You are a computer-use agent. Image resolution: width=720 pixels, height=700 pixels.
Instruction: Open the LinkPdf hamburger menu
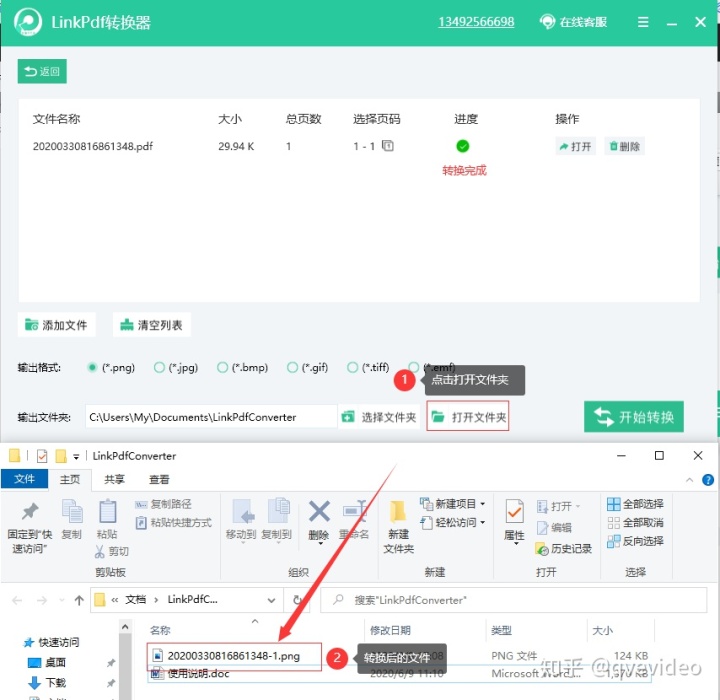point(643,22)
